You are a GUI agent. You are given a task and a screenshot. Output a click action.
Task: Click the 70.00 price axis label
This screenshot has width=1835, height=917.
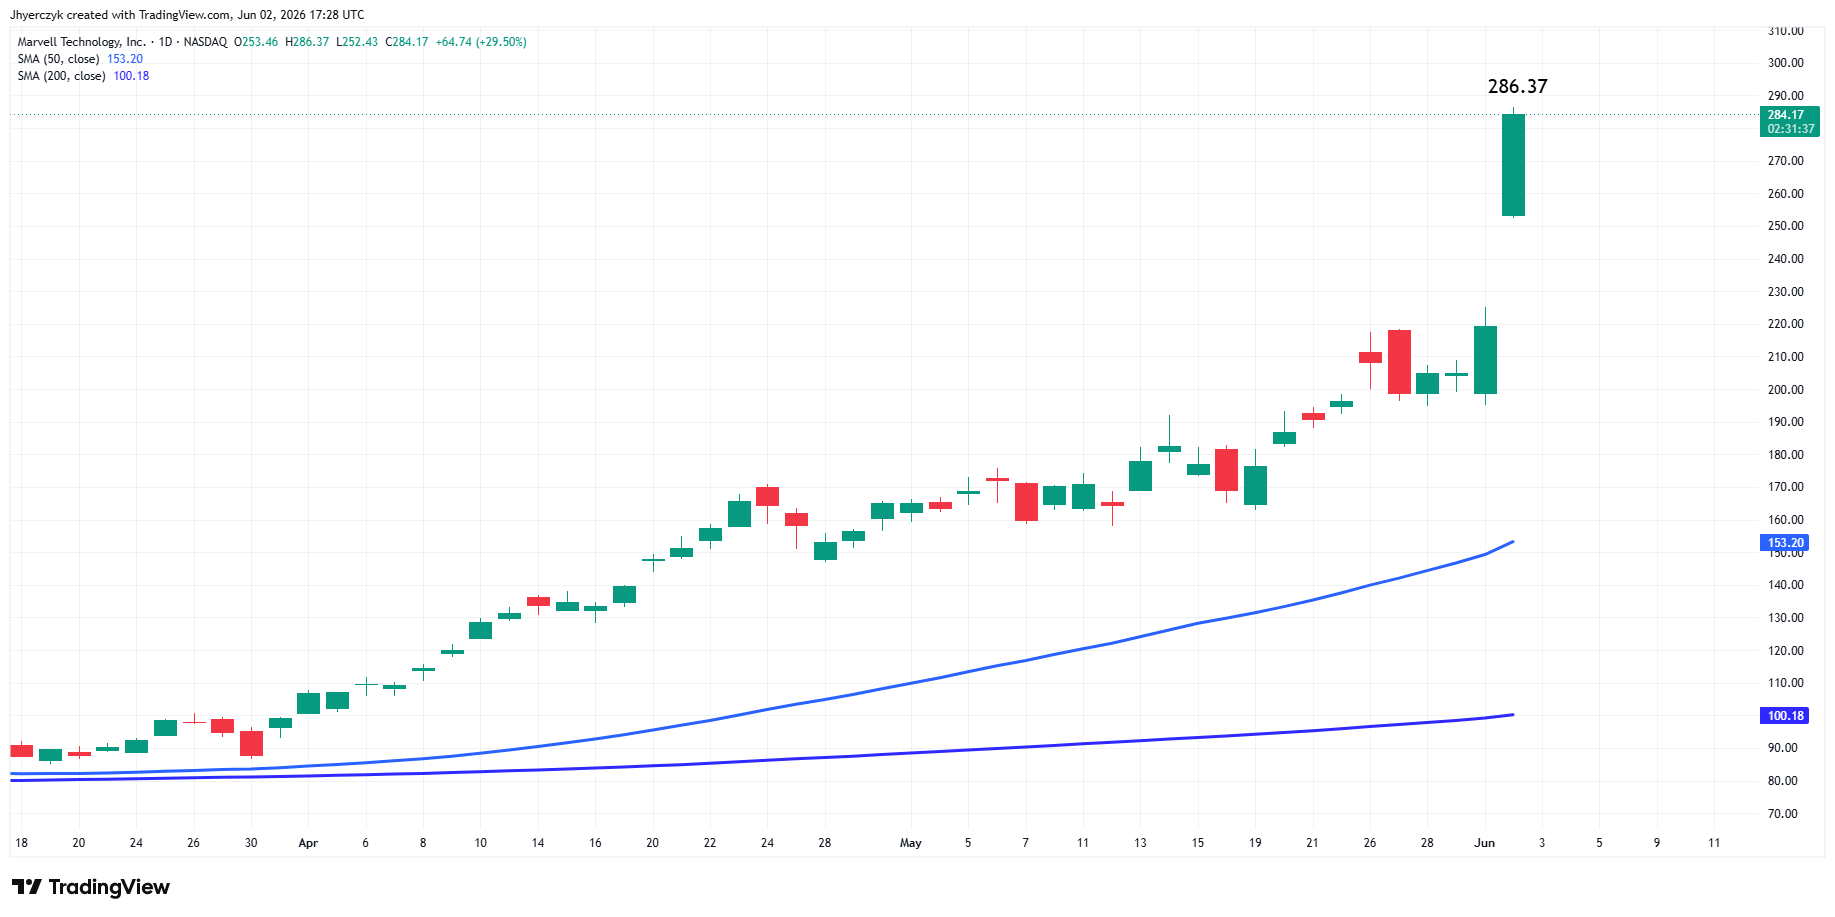[x=1783, y=814]
